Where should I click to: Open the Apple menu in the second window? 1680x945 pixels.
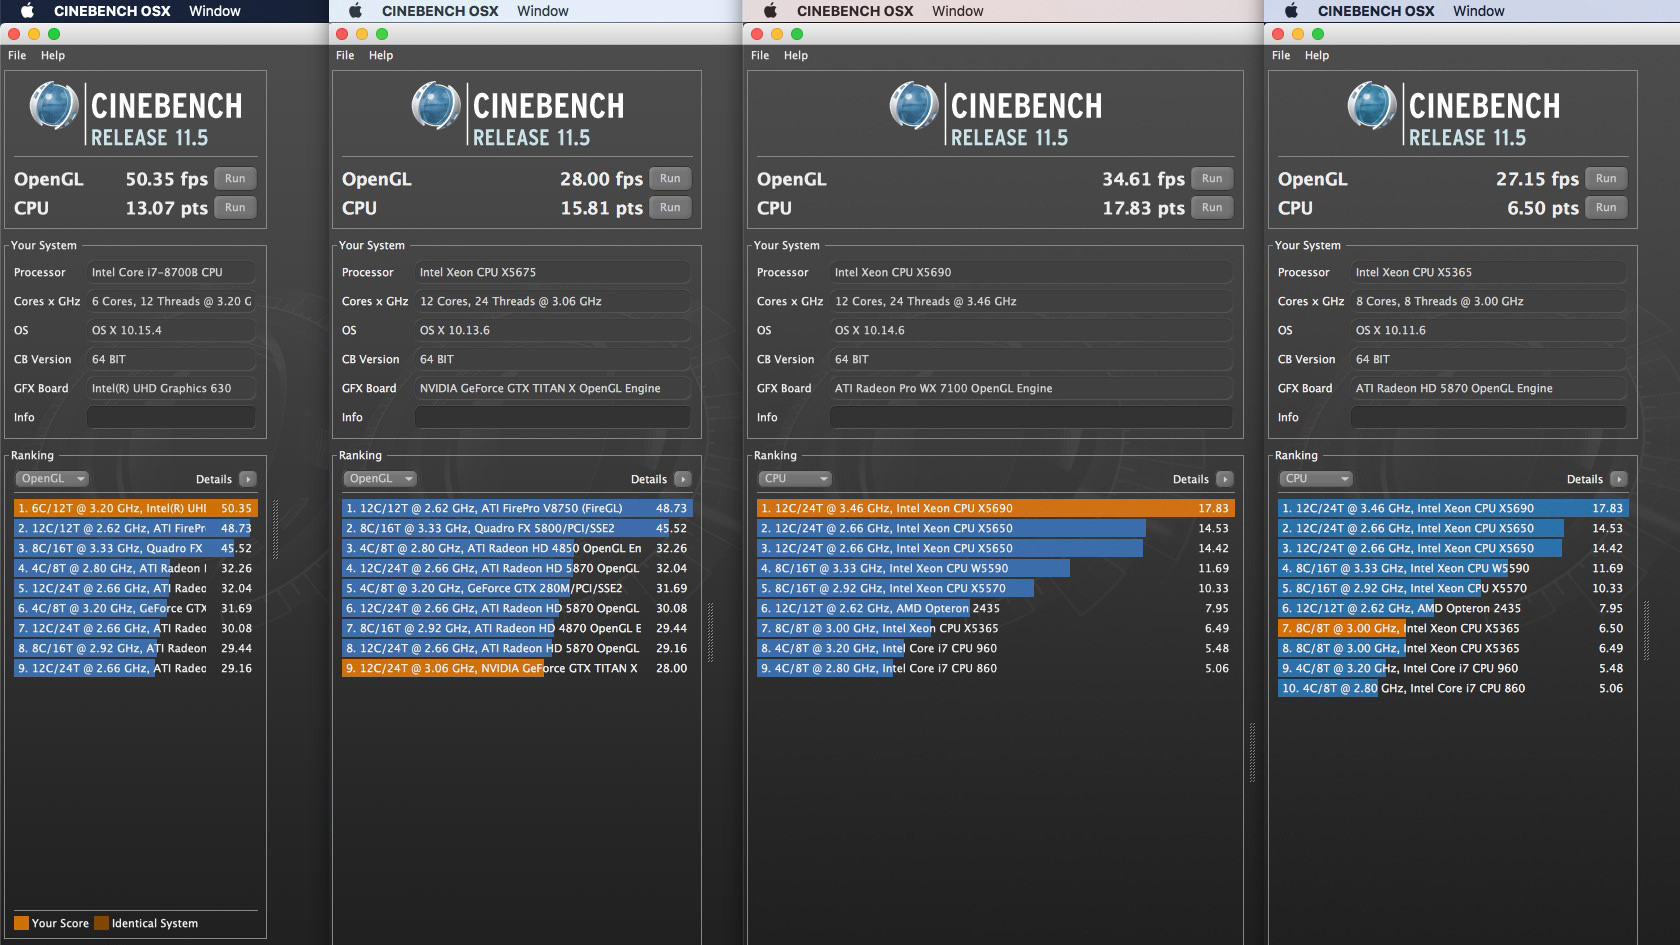tap(355, 11)
